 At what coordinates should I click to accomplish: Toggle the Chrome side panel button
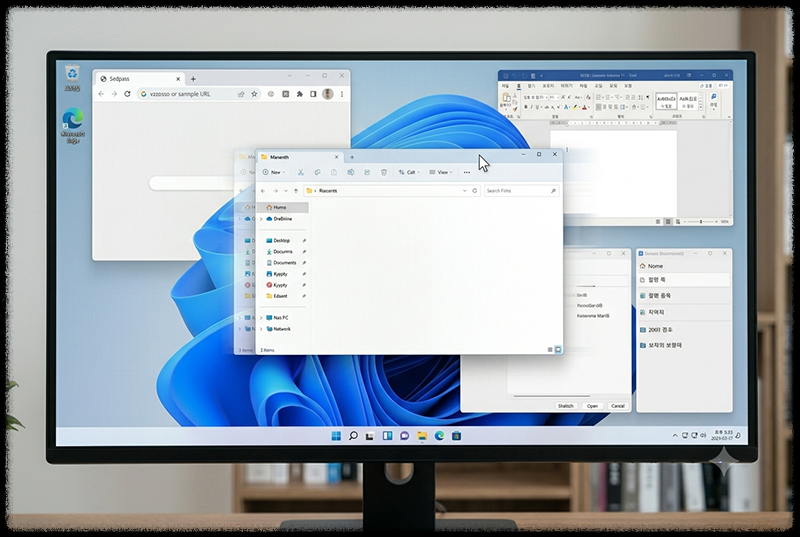313,94
